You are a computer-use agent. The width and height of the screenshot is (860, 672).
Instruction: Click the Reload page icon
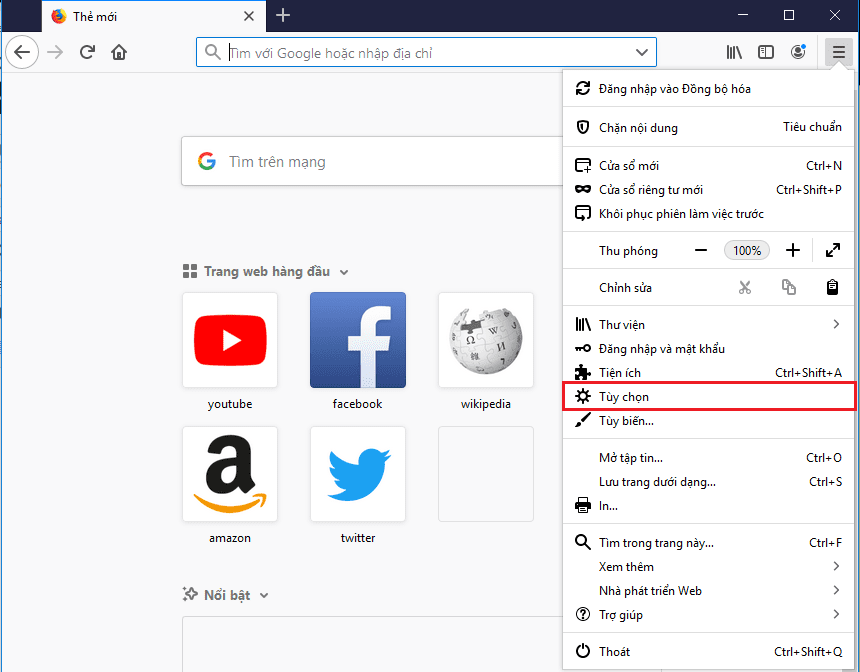pos(88,52)
